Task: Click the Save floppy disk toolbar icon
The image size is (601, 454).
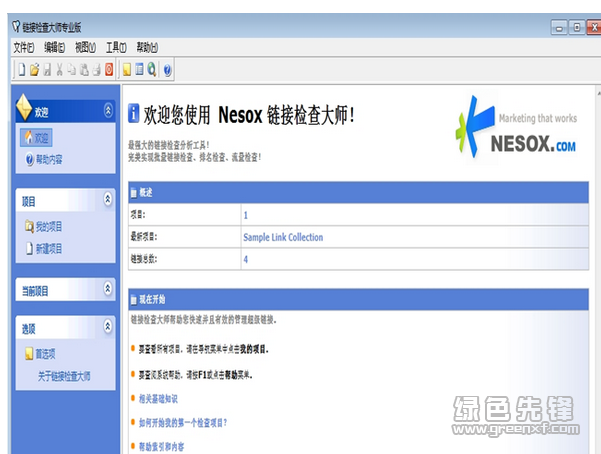Action: 47,69
